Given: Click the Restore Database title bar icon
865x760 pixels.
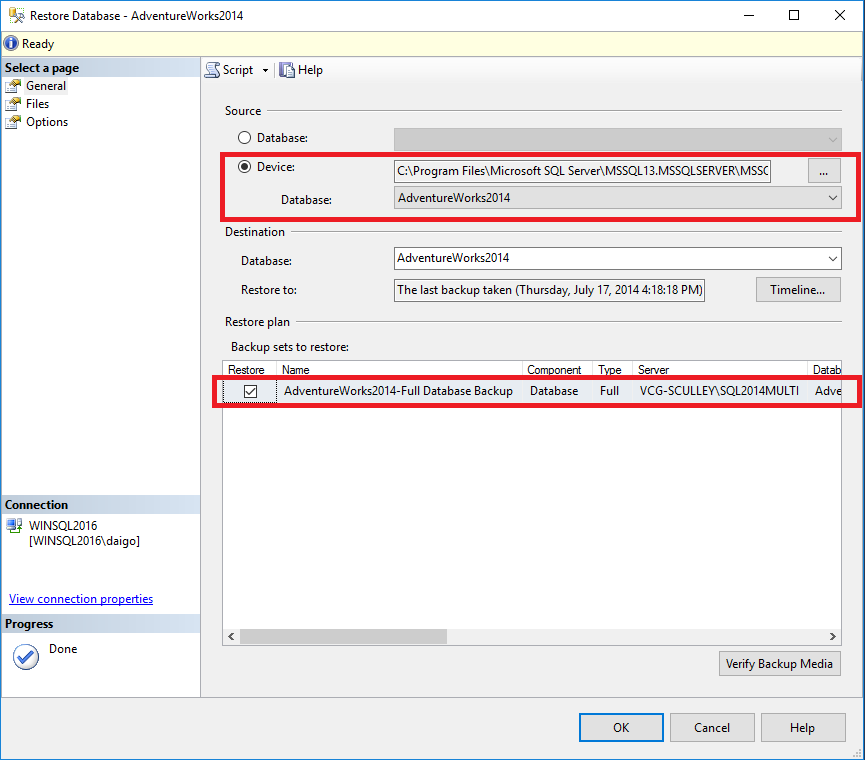Looking at the screenshot, I should (x=17, y=15).
